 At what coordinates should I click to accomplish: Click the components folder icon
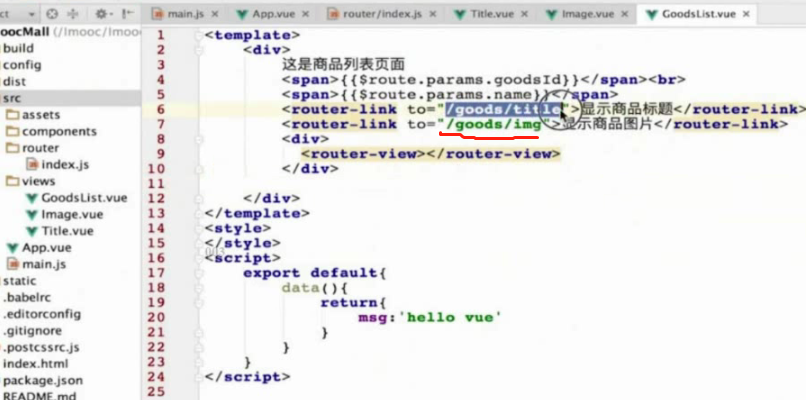[12, 131]
